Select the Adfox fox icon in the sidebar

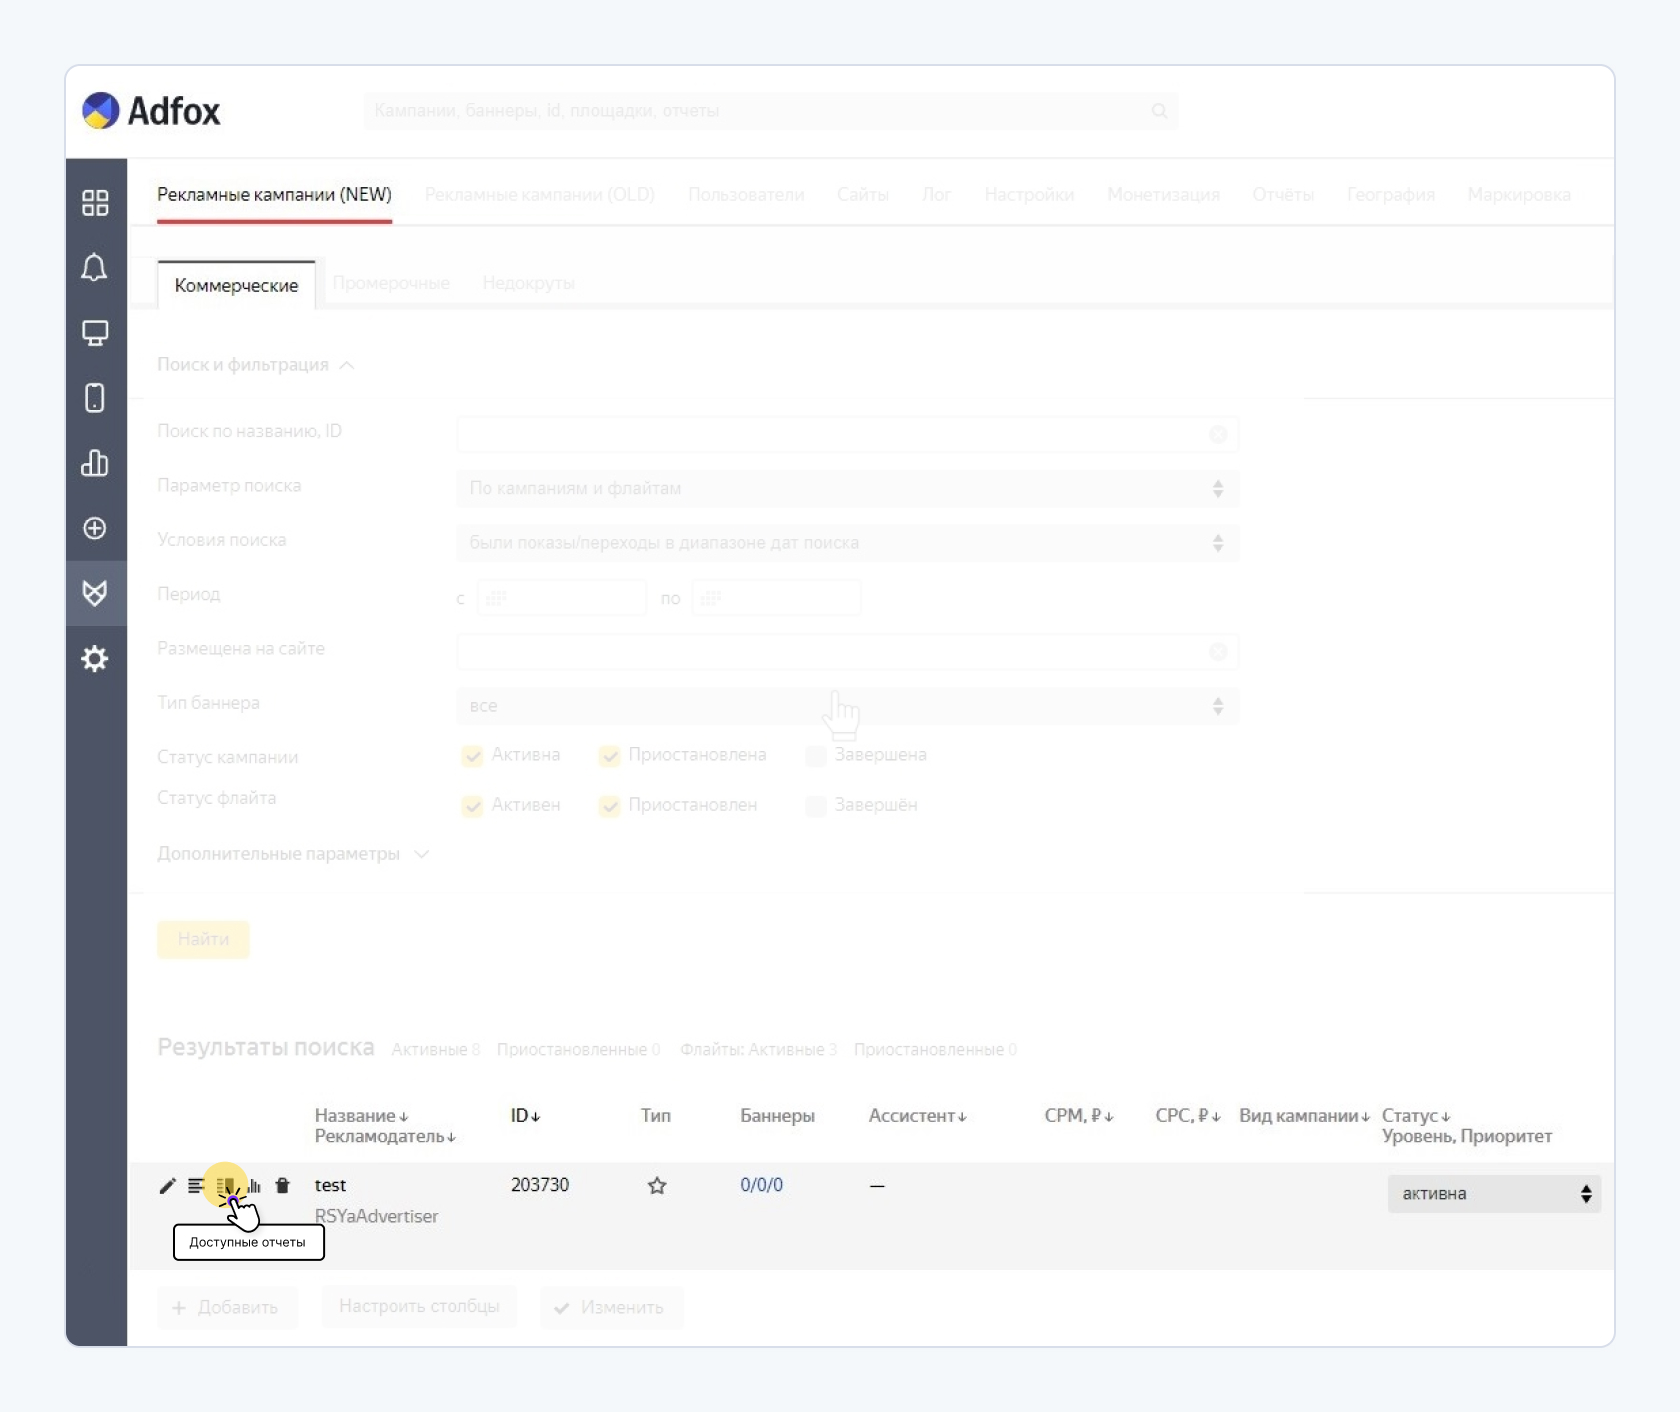click(x=95, y=593)
